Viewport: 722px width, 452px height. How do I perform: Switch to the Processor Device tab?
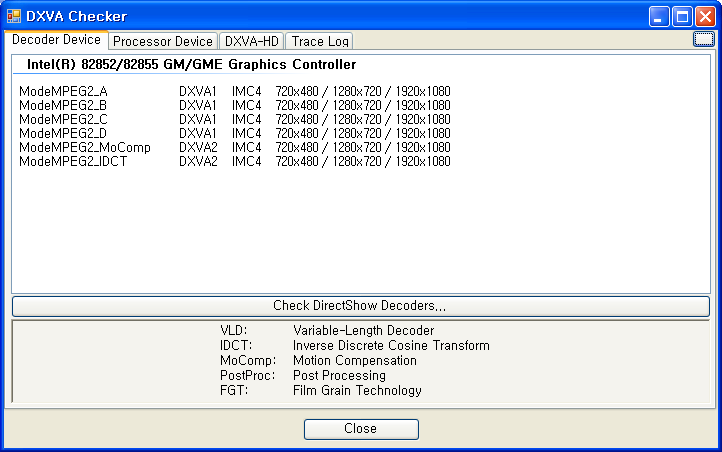point(163,41)
